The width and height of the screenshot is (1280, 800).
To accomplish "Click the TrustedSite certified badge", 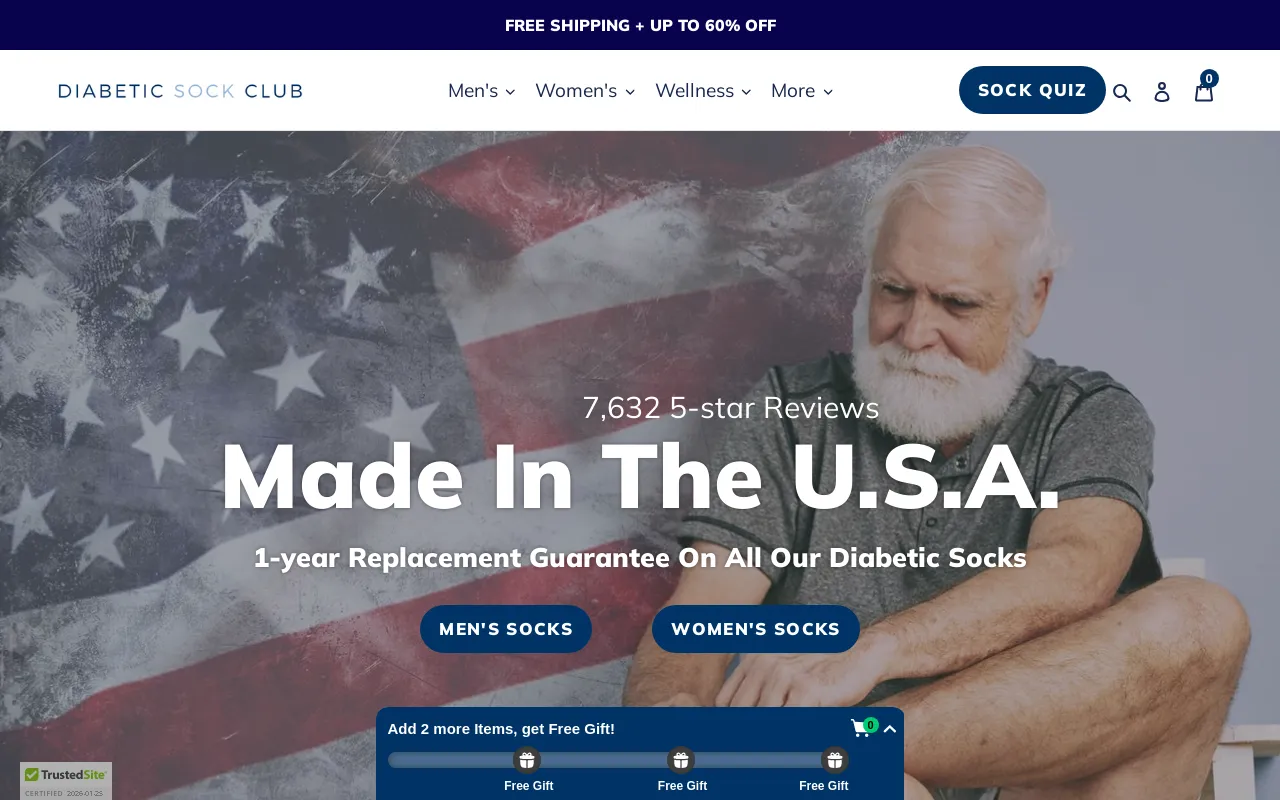I will tap(66, 781).
